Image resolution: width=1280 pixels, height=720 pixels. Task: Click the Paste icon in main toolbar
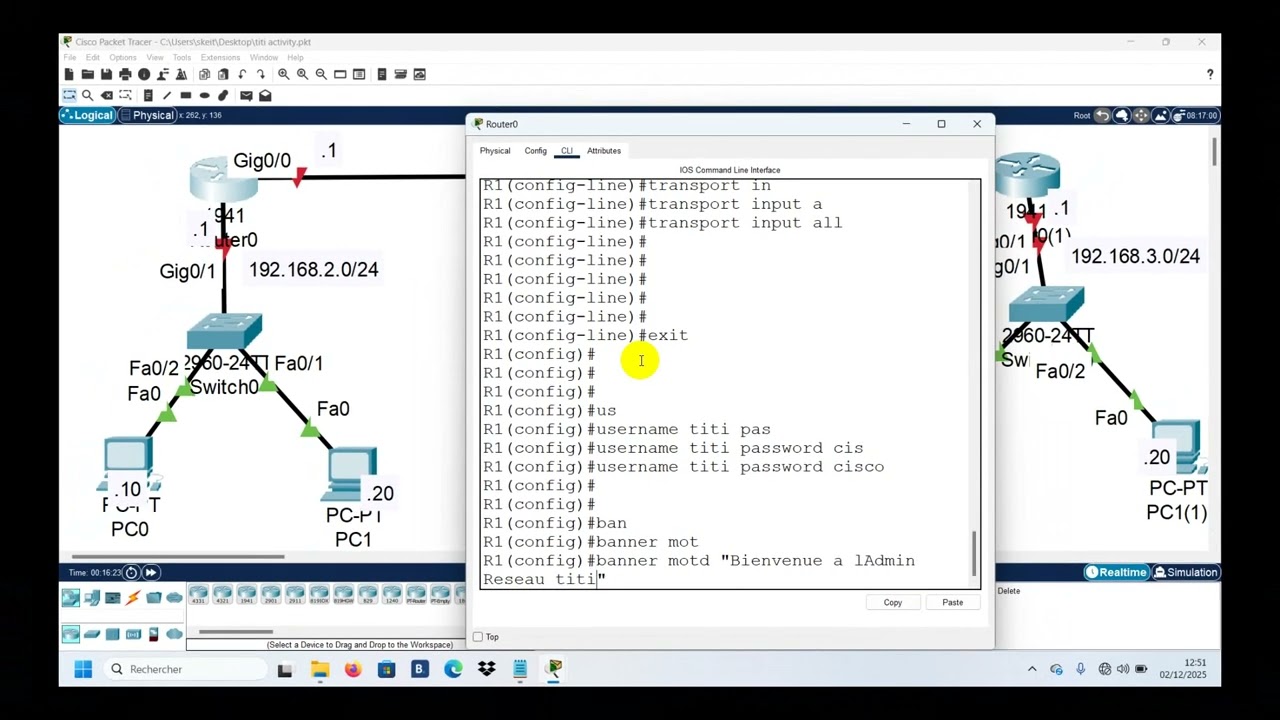click(x=223, y=74)
